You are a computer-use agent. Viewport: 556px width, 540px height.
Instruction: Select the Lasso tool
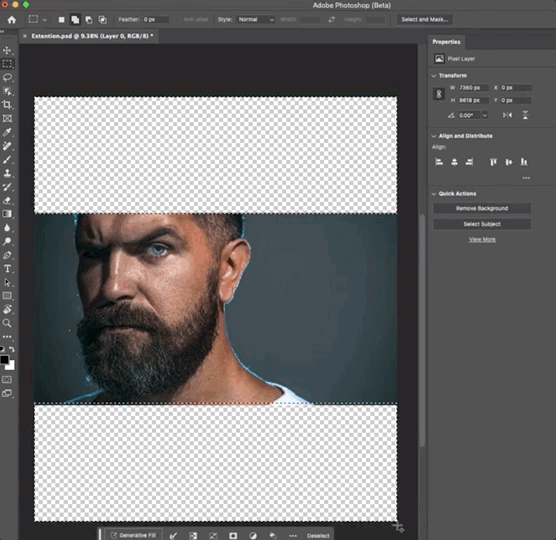pyautogui.click(x=7, y=77)
